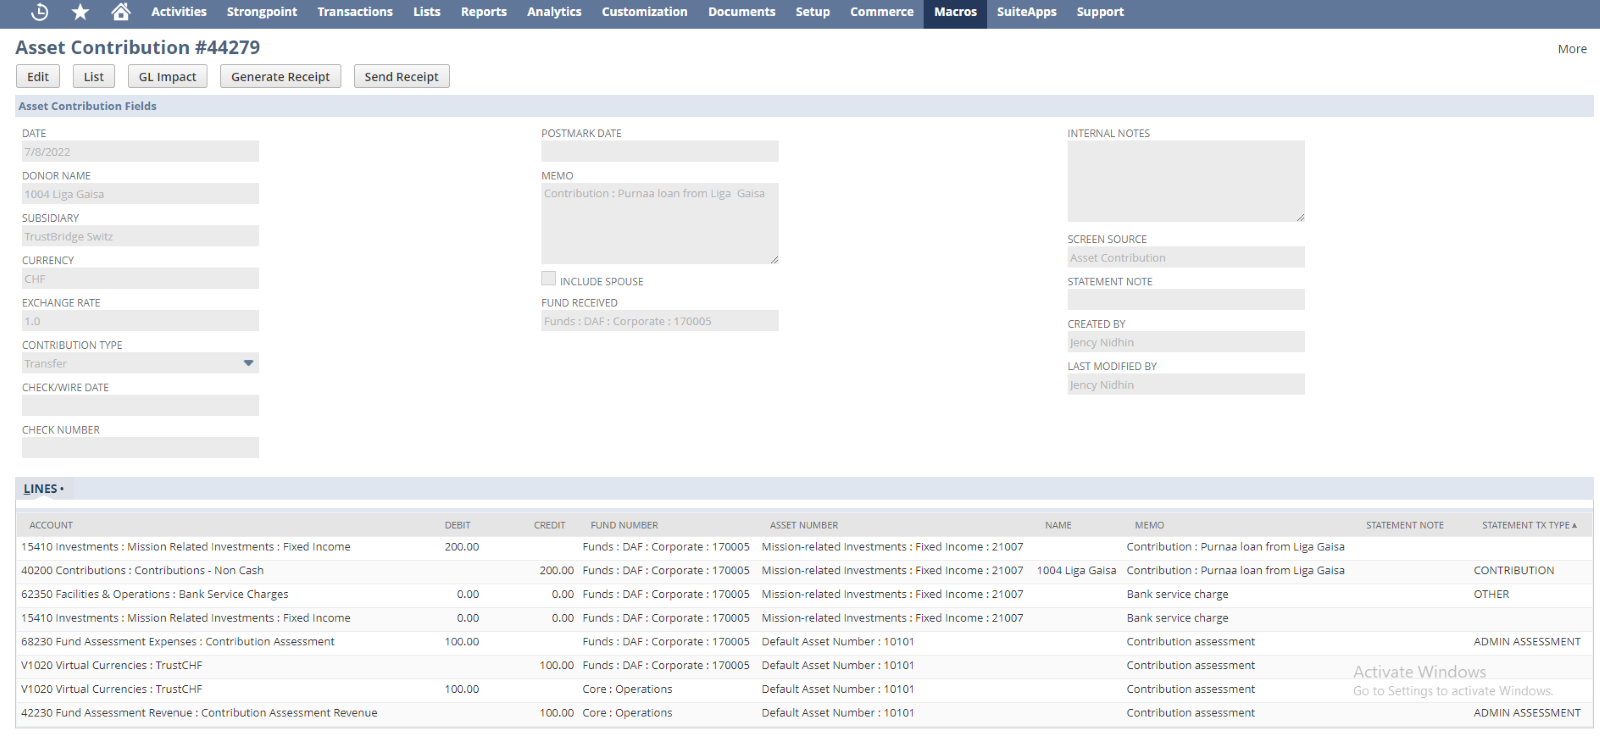Screen dimensions: 1600x737
Task: Switch to the Lines subtab
Action: pyautogui.click(x=41, y=489)
